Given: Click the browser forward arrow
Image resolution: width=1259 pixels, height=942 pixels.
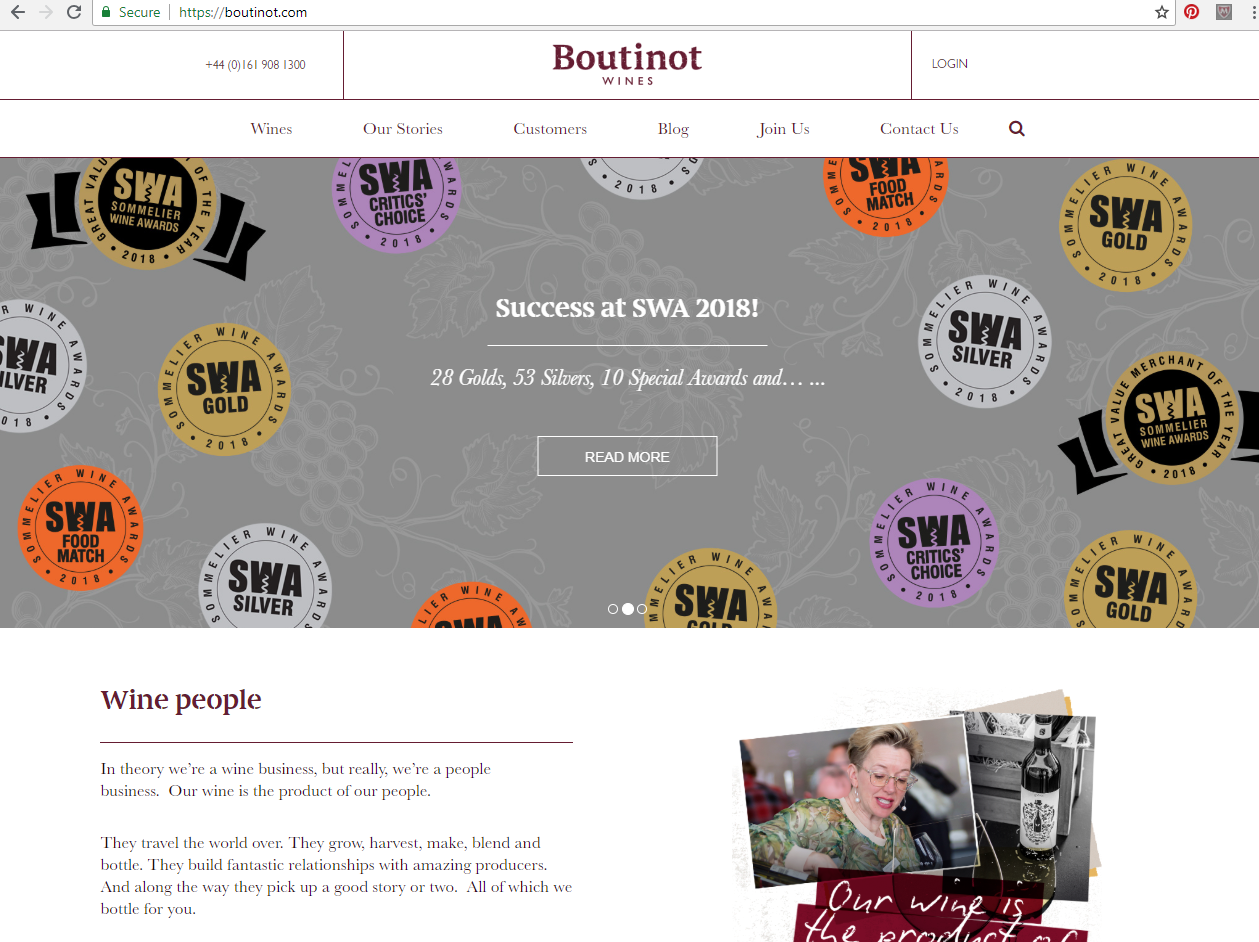Looking at the screenshot, I should coord(45,12).
